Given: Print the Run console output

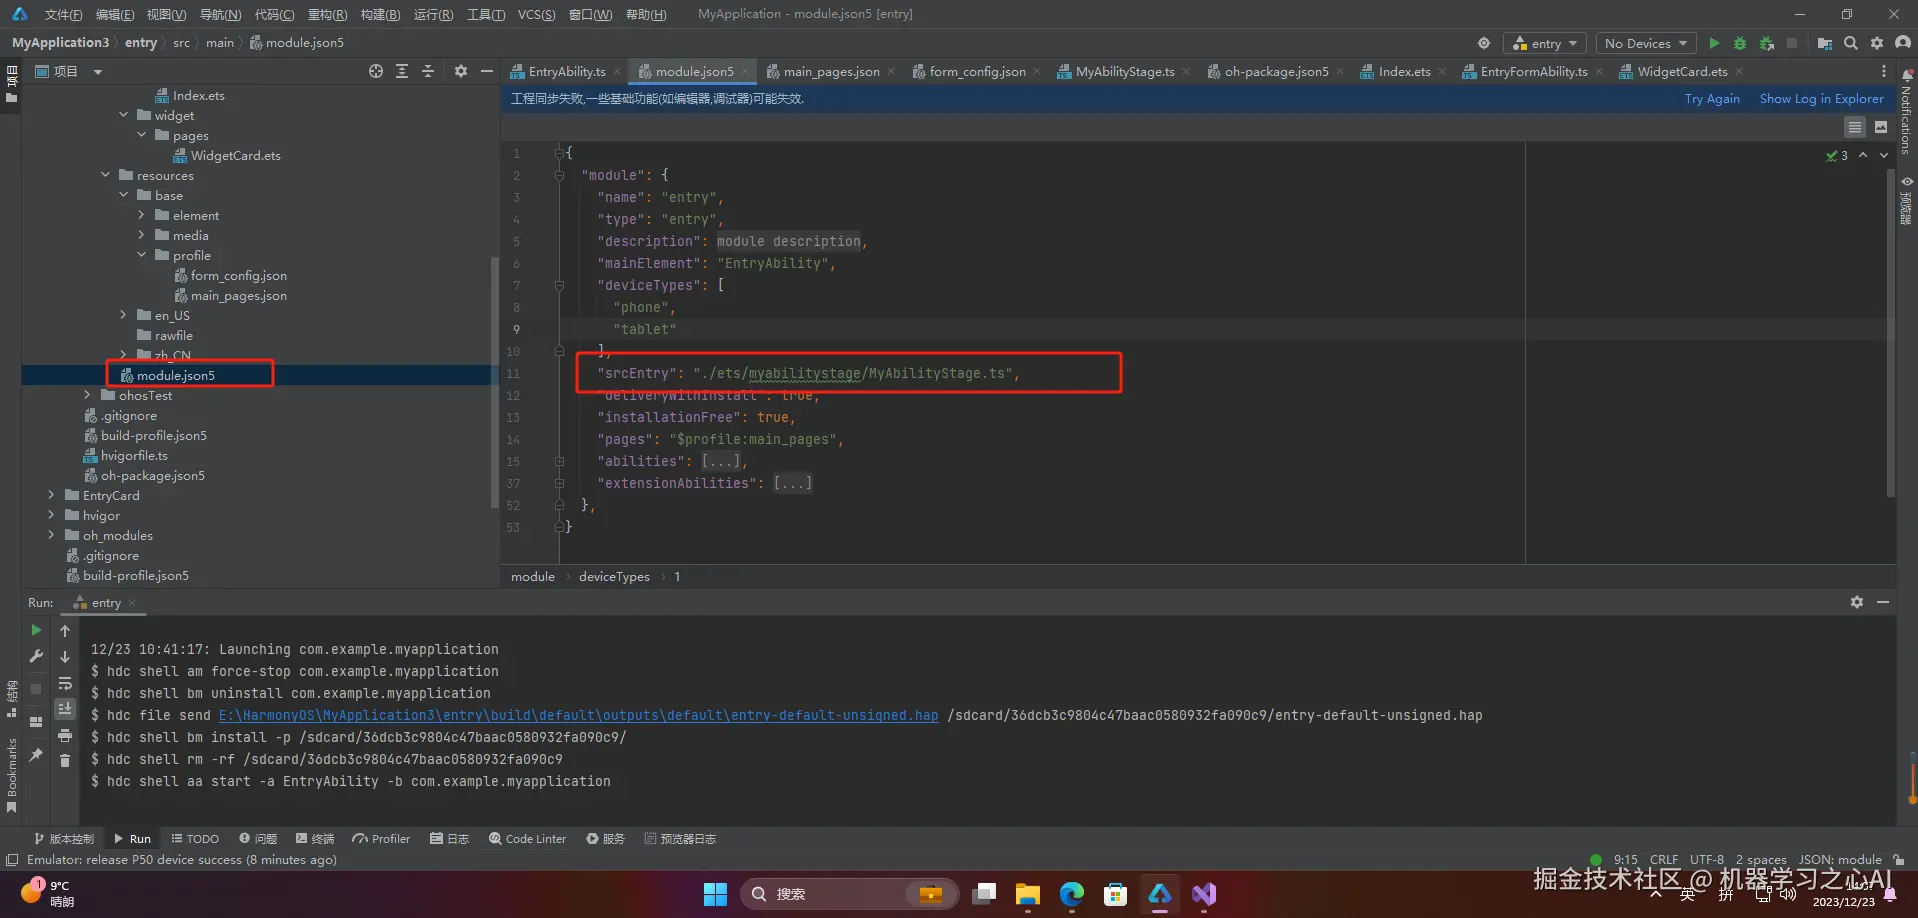Looking at the screenshot, I should [x=65, y=735].
